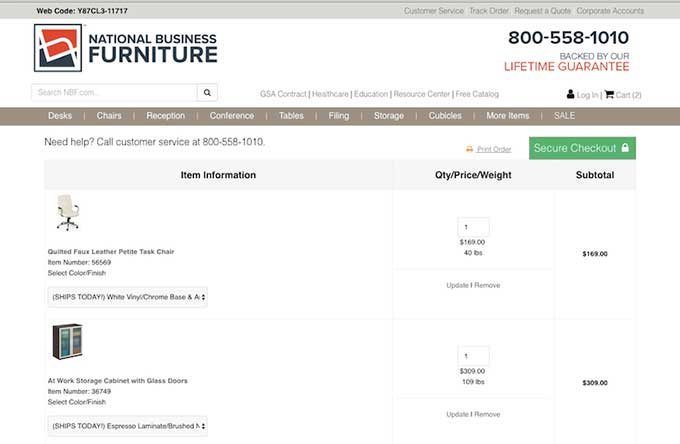Open the Conference menu
Image resolution: width=680 pixels, height=444 pixels.
pyautogui.click(x=232, y=116)
